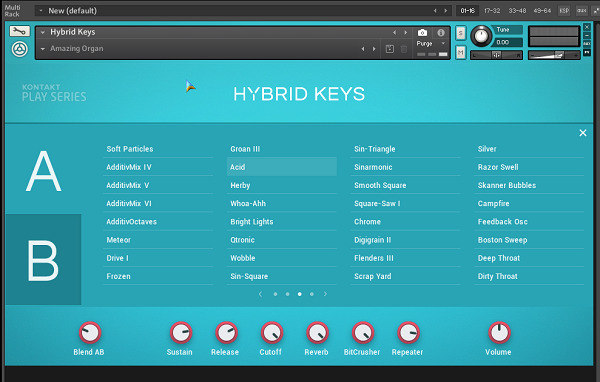The height and width of the screenshot is (382, 600).
Task: Open the Hybrid Keys instrument dropdown arrow
Action: pyautogui.click(x=43, y=33)
